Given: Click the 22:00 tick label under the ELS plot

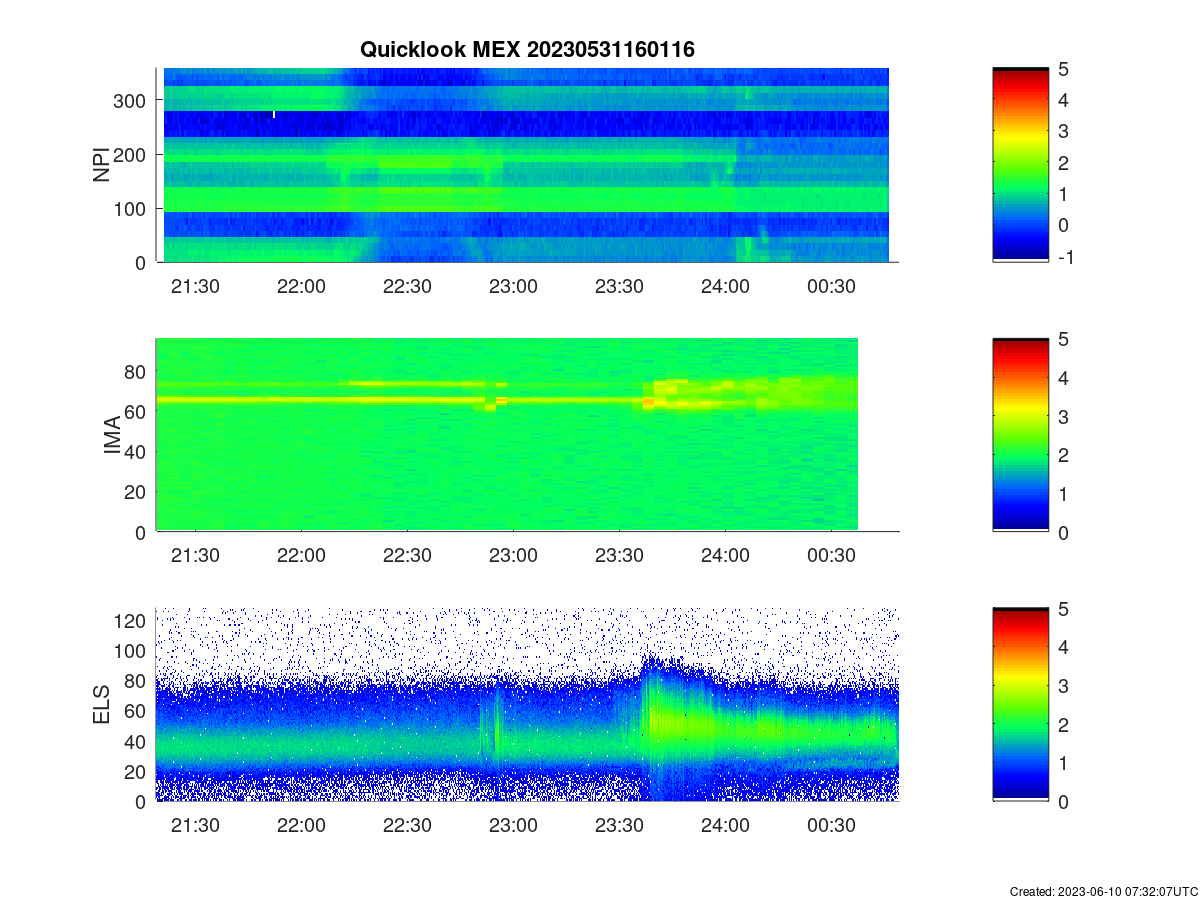Looking at the screenshot, I should 301,826.
